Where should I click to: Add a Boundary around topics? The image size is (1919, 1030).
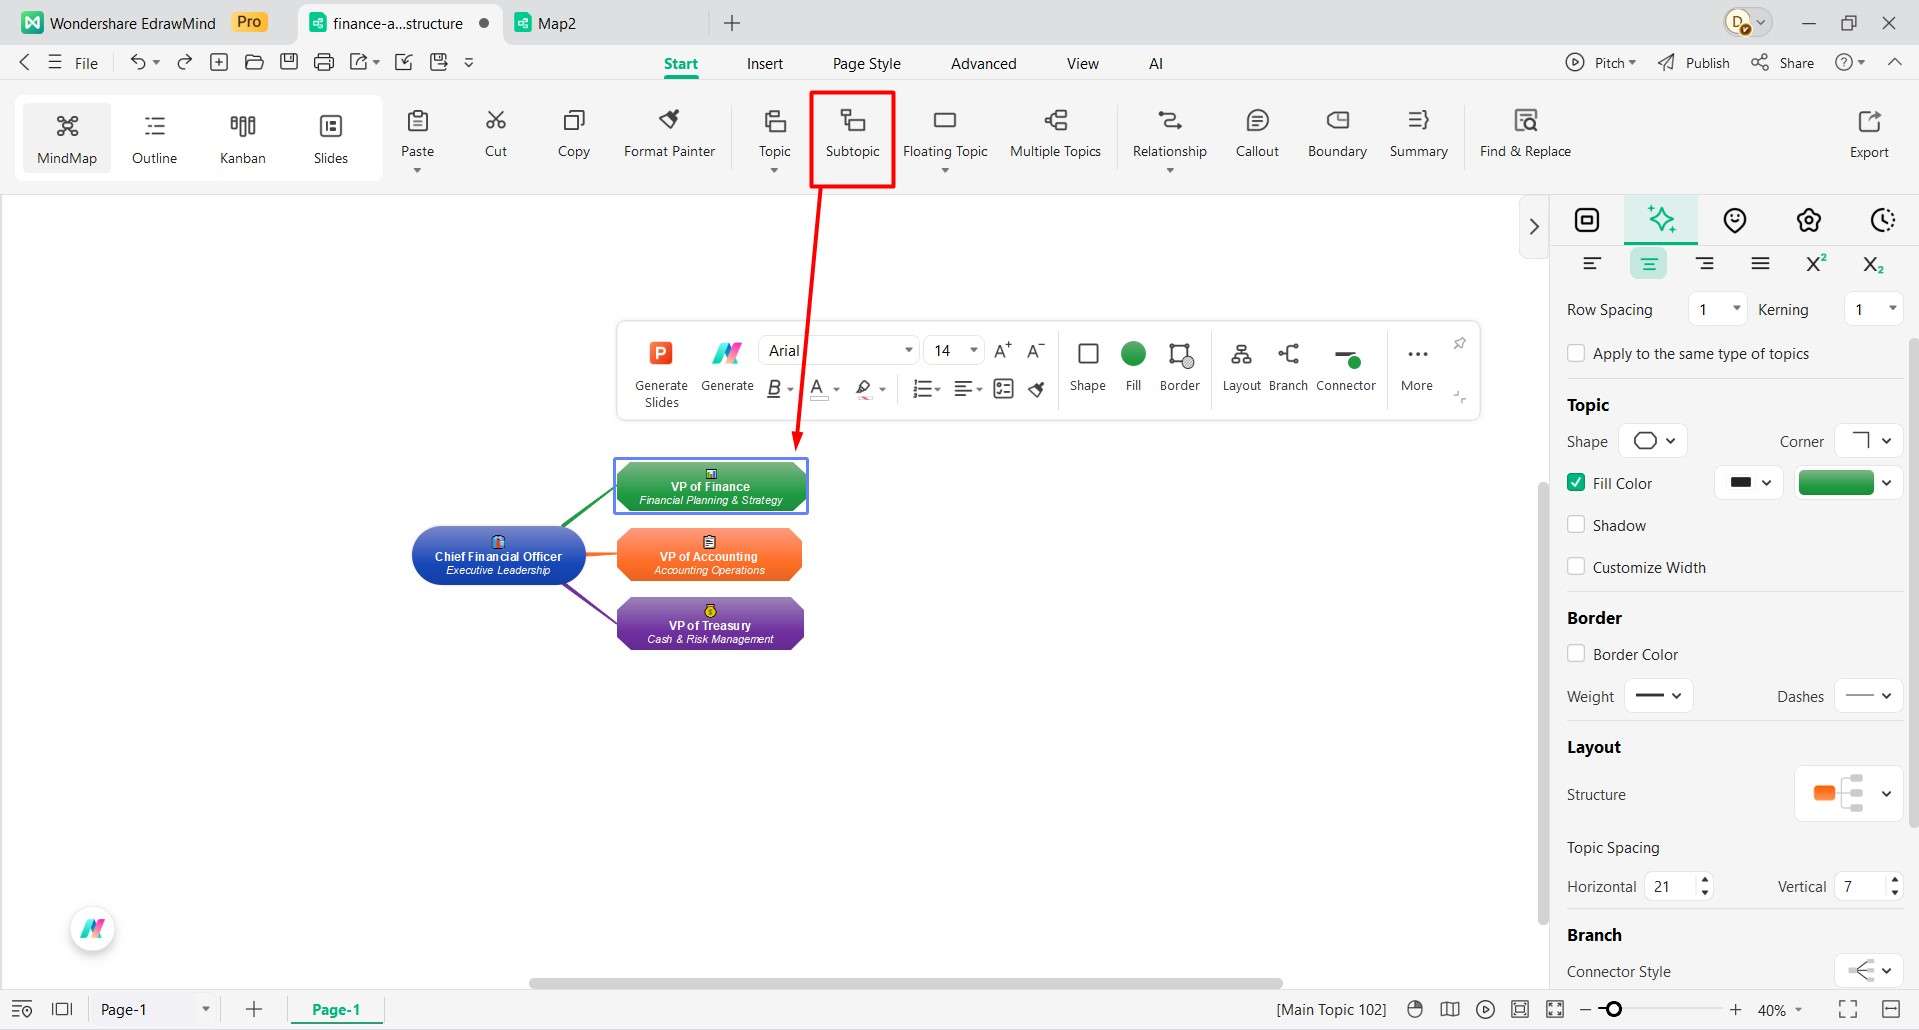tap(1337, 135)
